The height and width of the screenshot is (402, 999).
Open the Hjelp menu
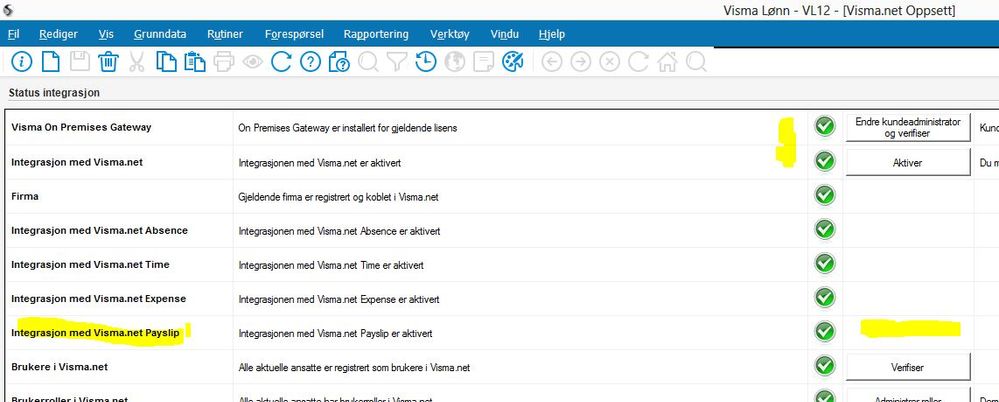pyautogui.click(x=552, y=34)
